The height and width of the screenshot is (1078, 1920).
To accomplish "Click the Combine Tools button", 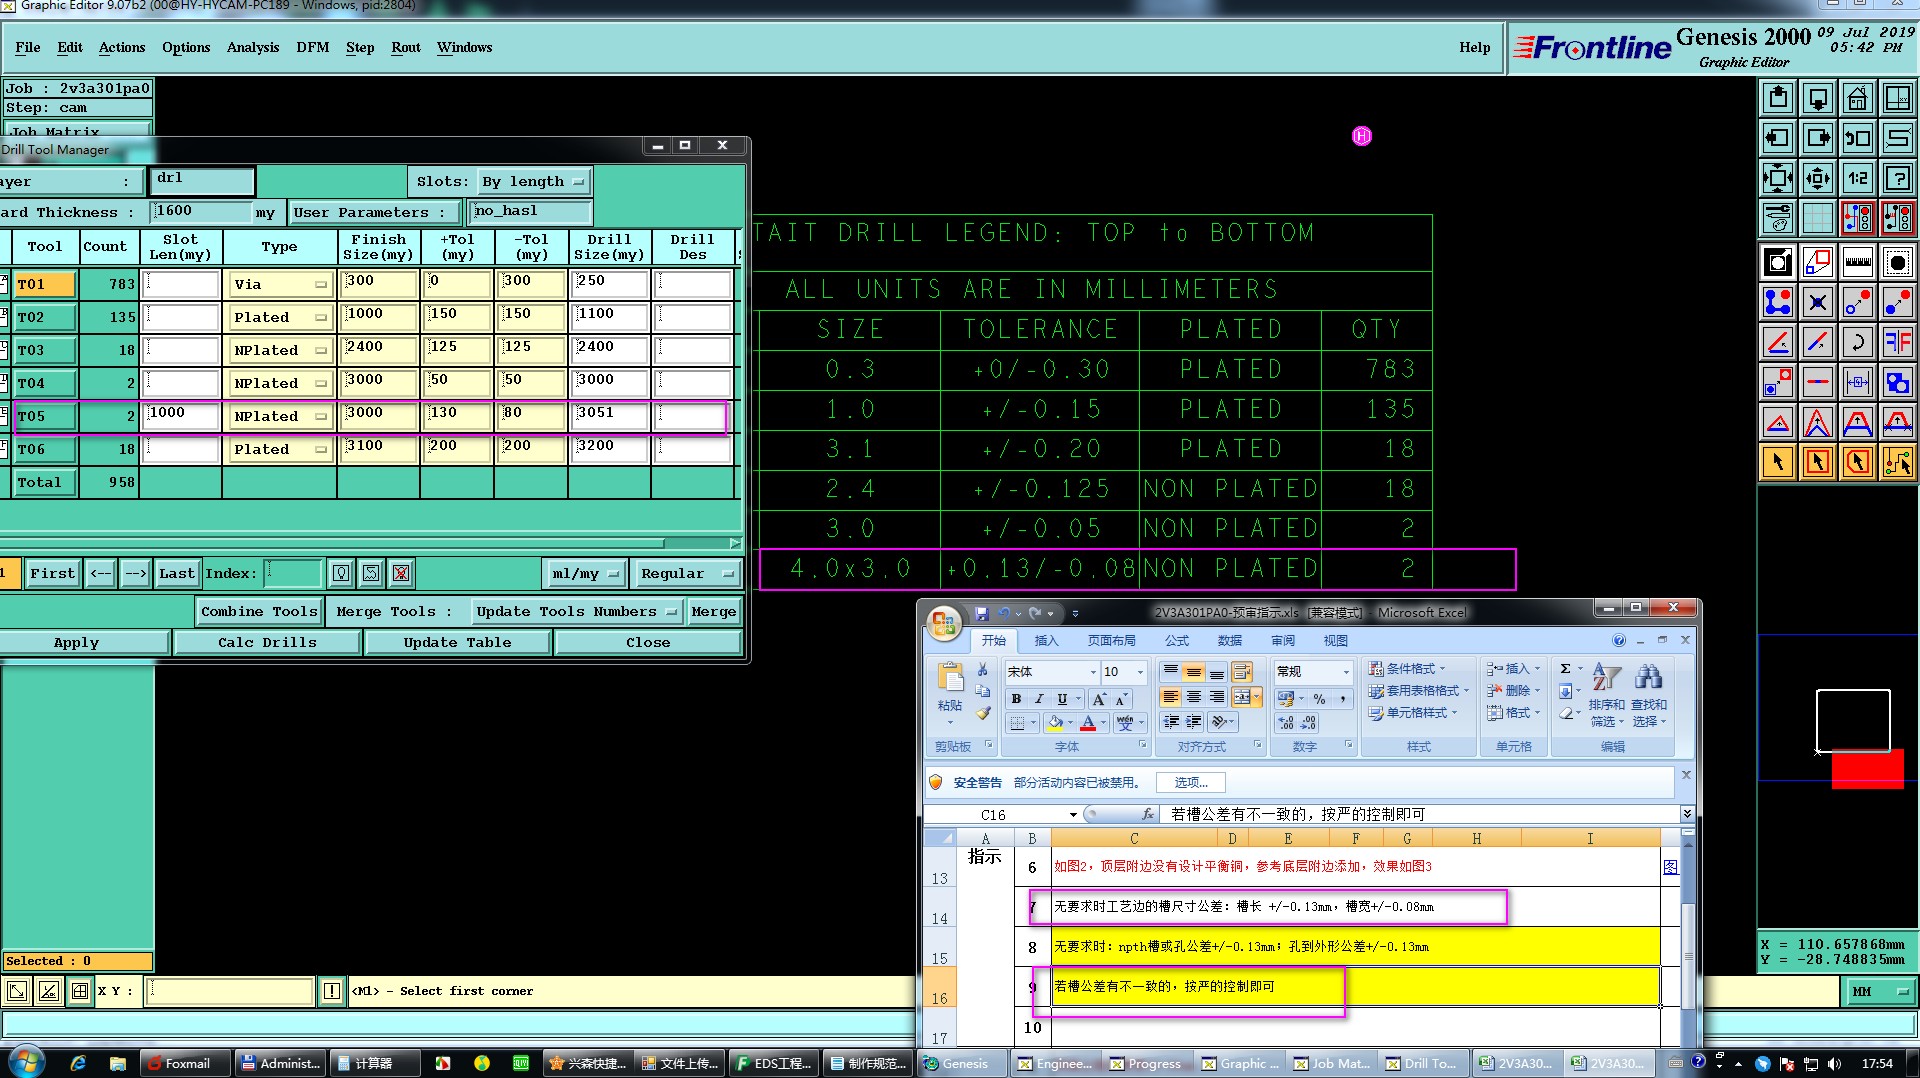I will coord(259,611).
